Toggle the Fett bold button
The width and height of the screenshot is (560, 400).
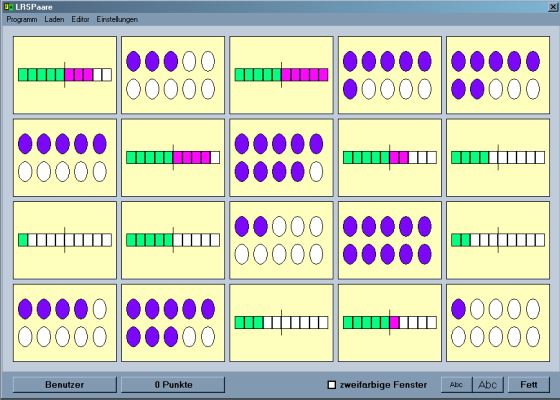click(529, 385)
